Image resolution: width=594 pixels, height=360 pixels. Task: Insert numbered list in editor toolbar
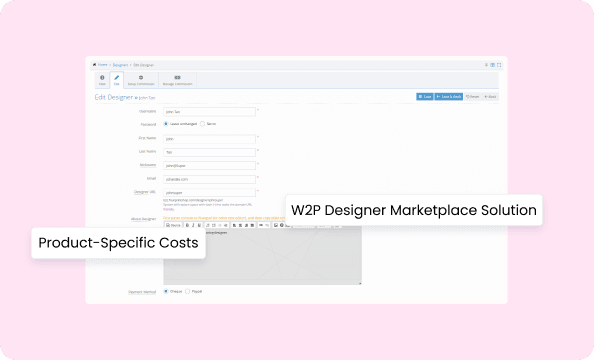[x=208, y=225]
